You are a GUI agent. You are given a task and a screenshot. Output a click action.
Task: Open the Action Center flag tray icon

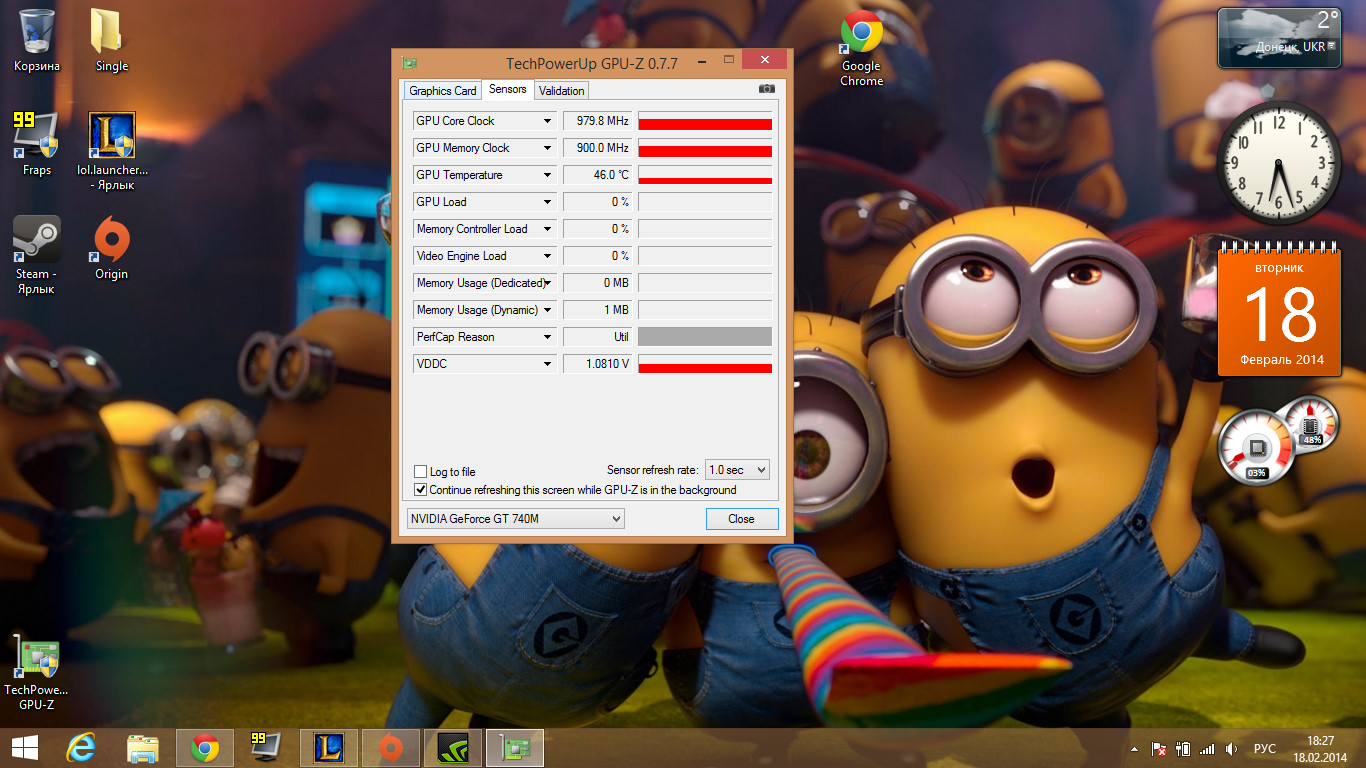point(1159,749)
